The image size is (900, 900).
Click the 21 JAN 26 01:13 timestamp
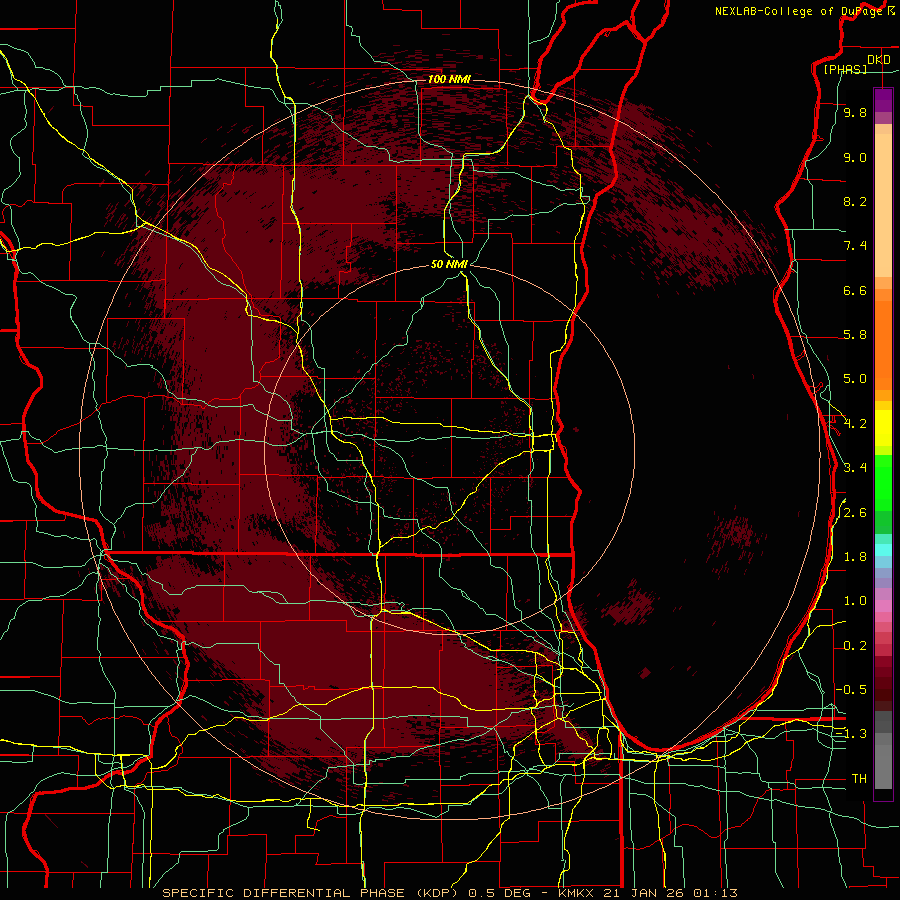(x=672, y=893)
